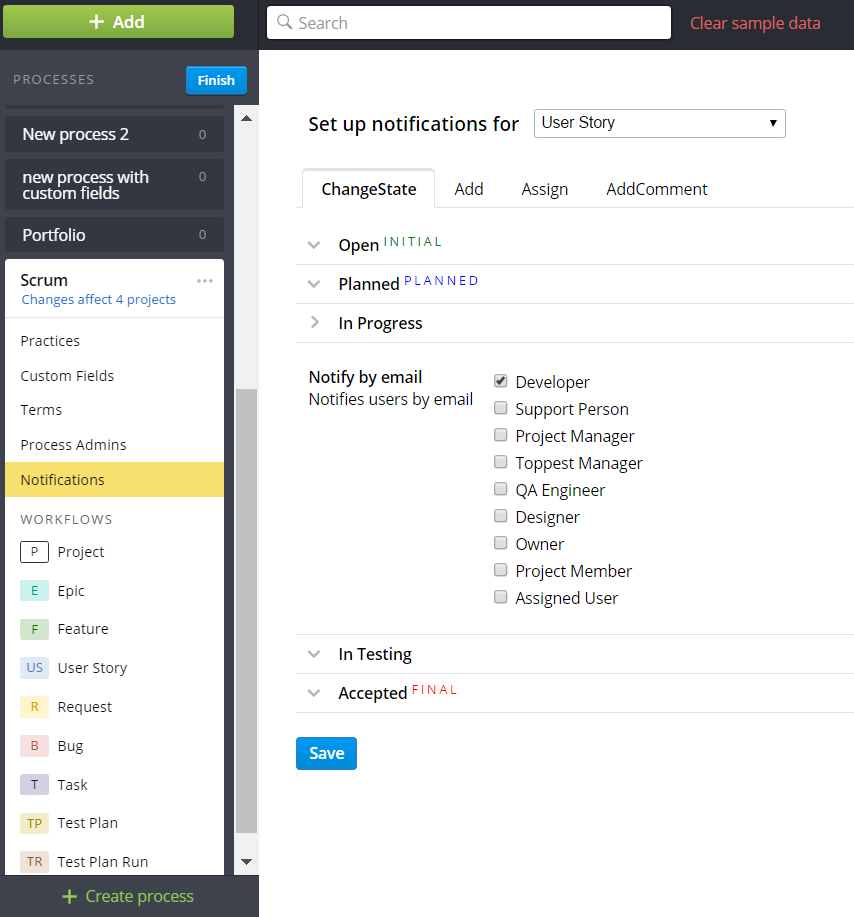This screenshot has height=917, width=854.
Task: Uncheck the Developer notification checkbox
Action: 501,381
